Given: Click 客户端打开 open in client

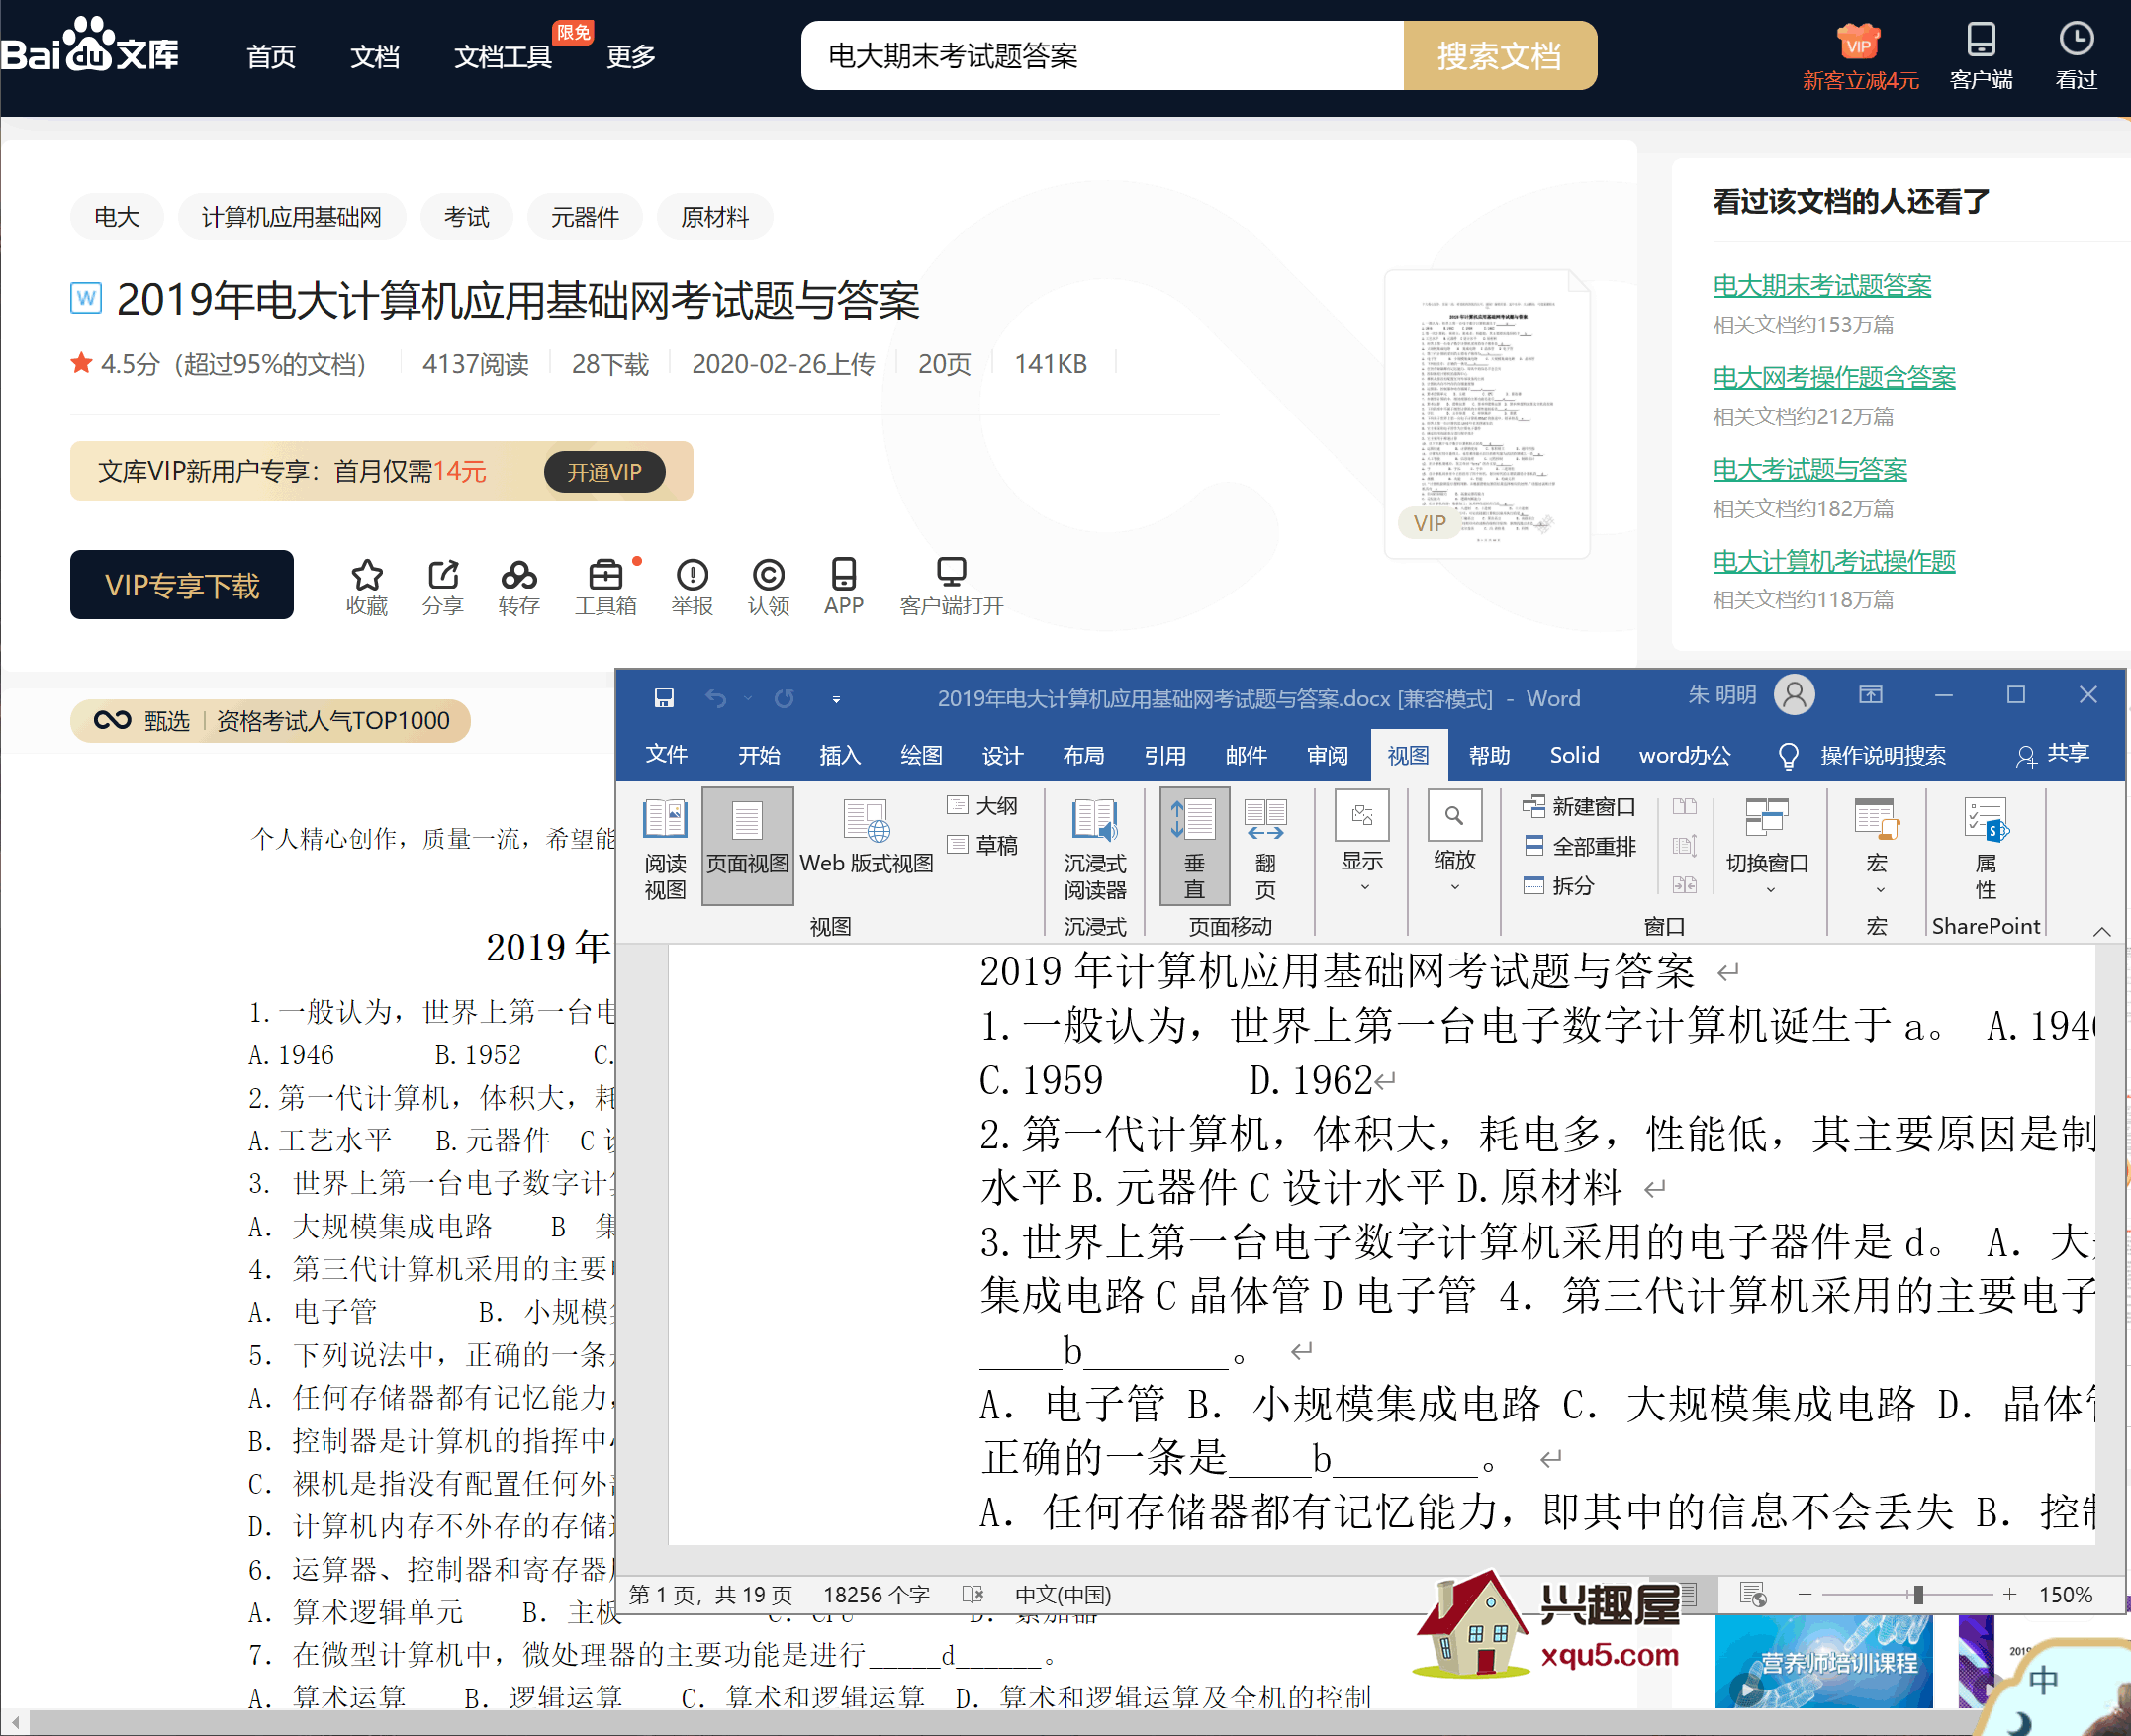Looking at the screenshot, I should (x=951, y=586).
